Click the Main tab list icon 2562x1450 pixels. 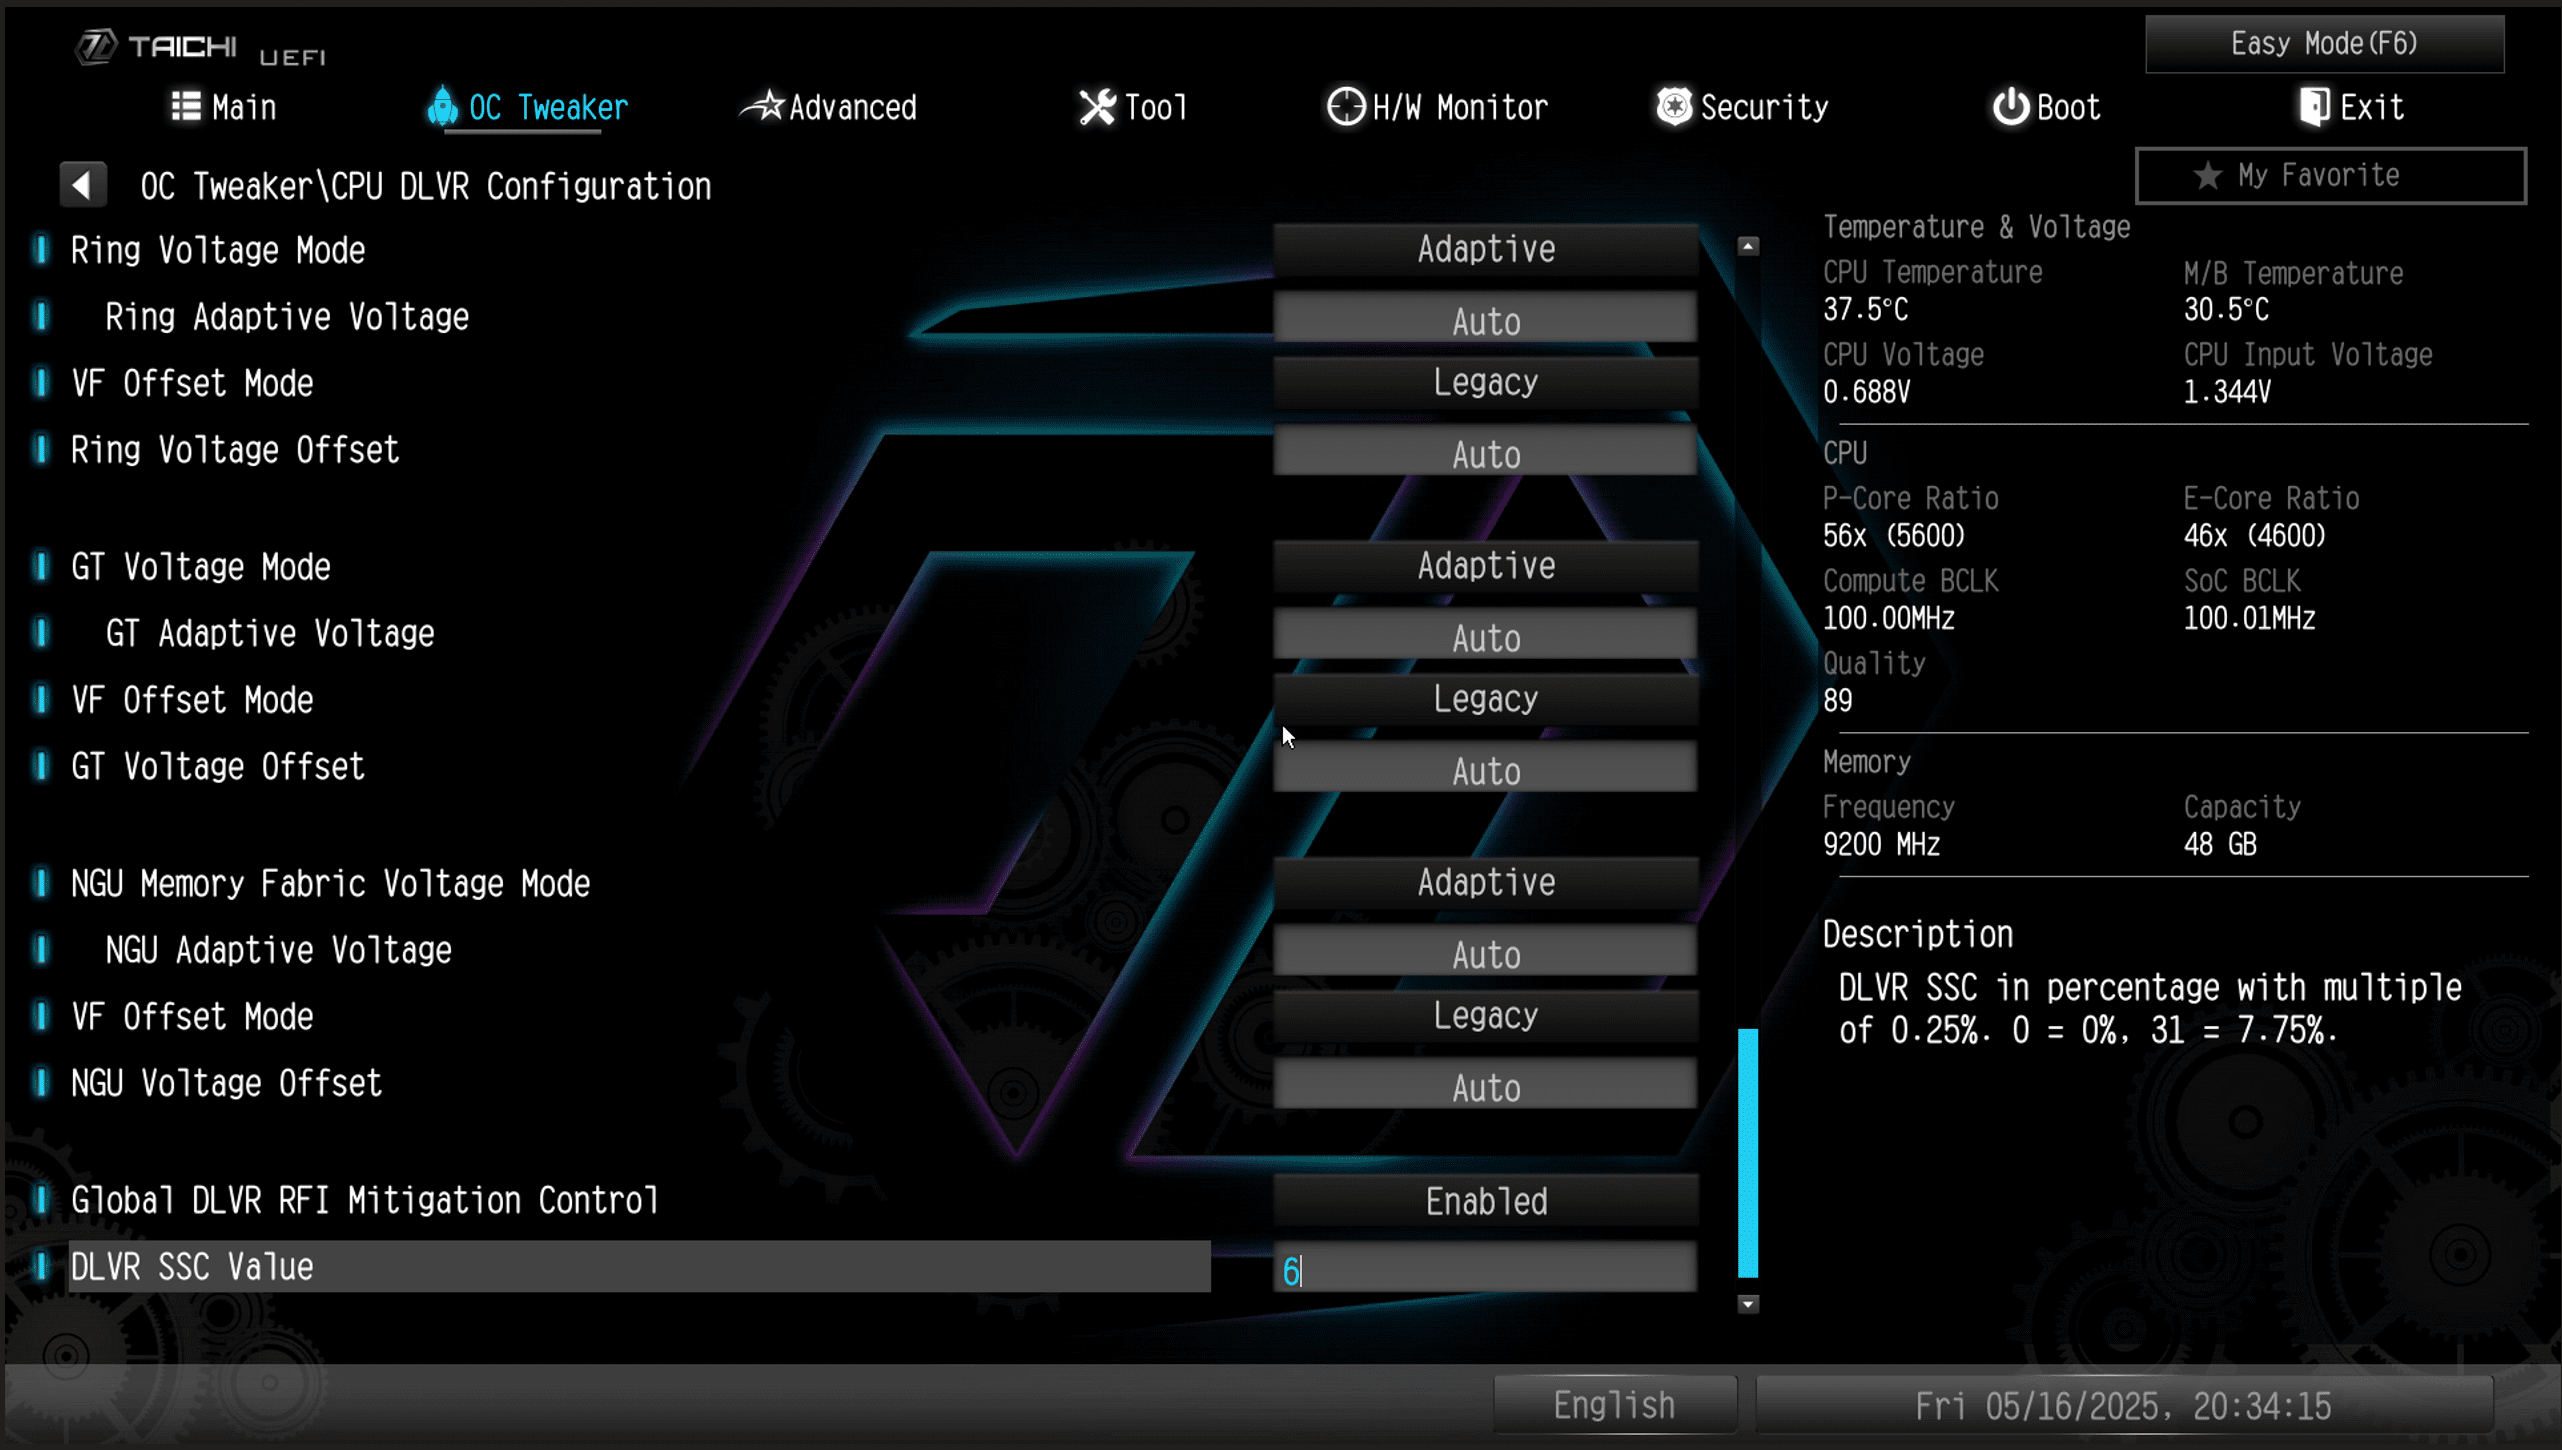coord(186,106)
